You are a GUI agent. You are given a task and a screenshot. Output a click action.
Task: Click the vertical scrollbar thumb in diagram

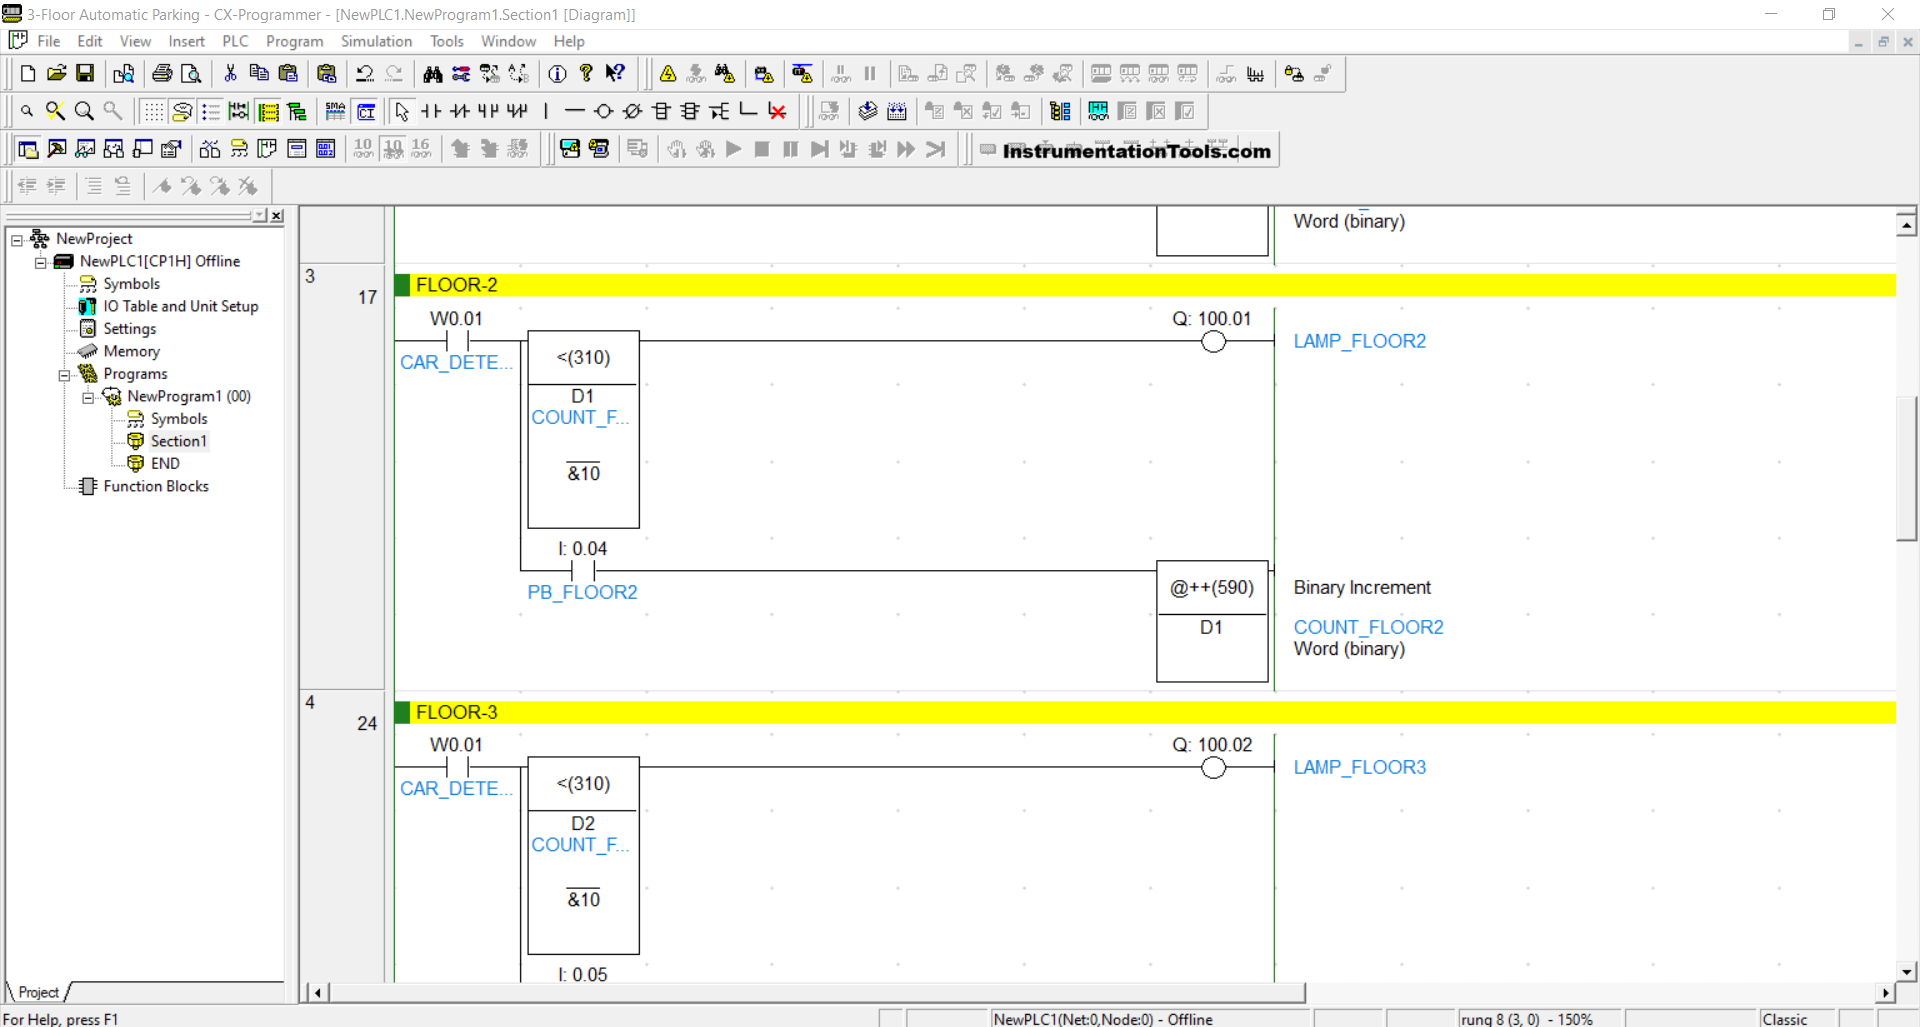[x=1906, y=468]
